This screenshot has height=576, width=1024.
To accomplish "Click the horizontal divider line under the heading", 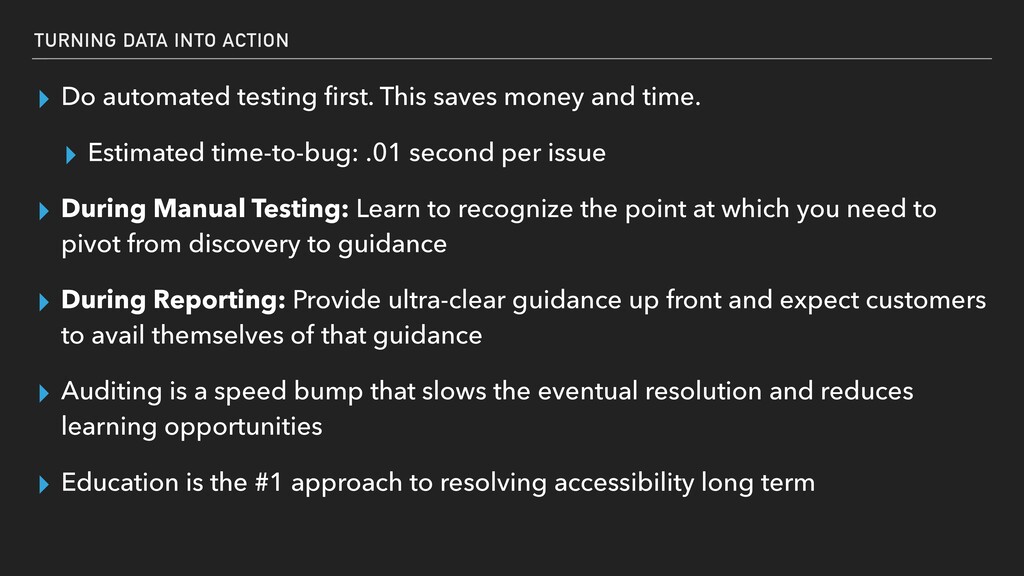I will click(512, 59).
